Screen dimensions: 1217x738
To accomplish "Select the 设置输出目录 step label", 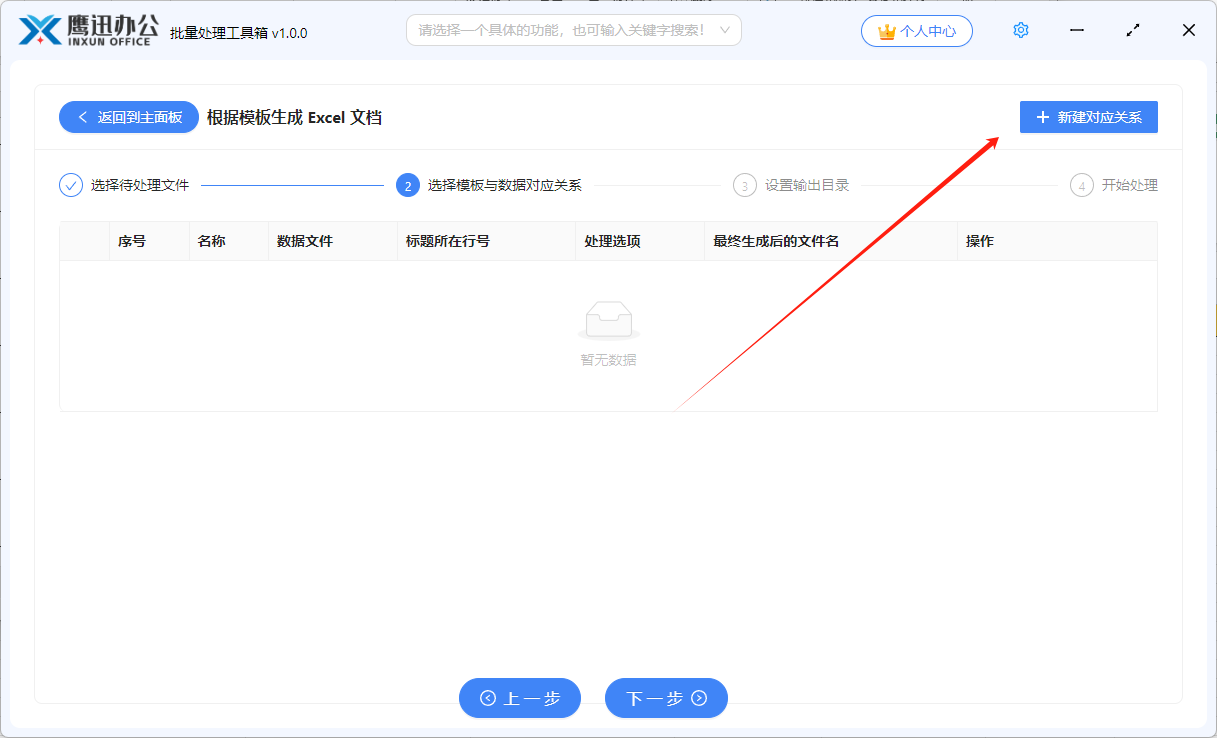I will (807, 185).
